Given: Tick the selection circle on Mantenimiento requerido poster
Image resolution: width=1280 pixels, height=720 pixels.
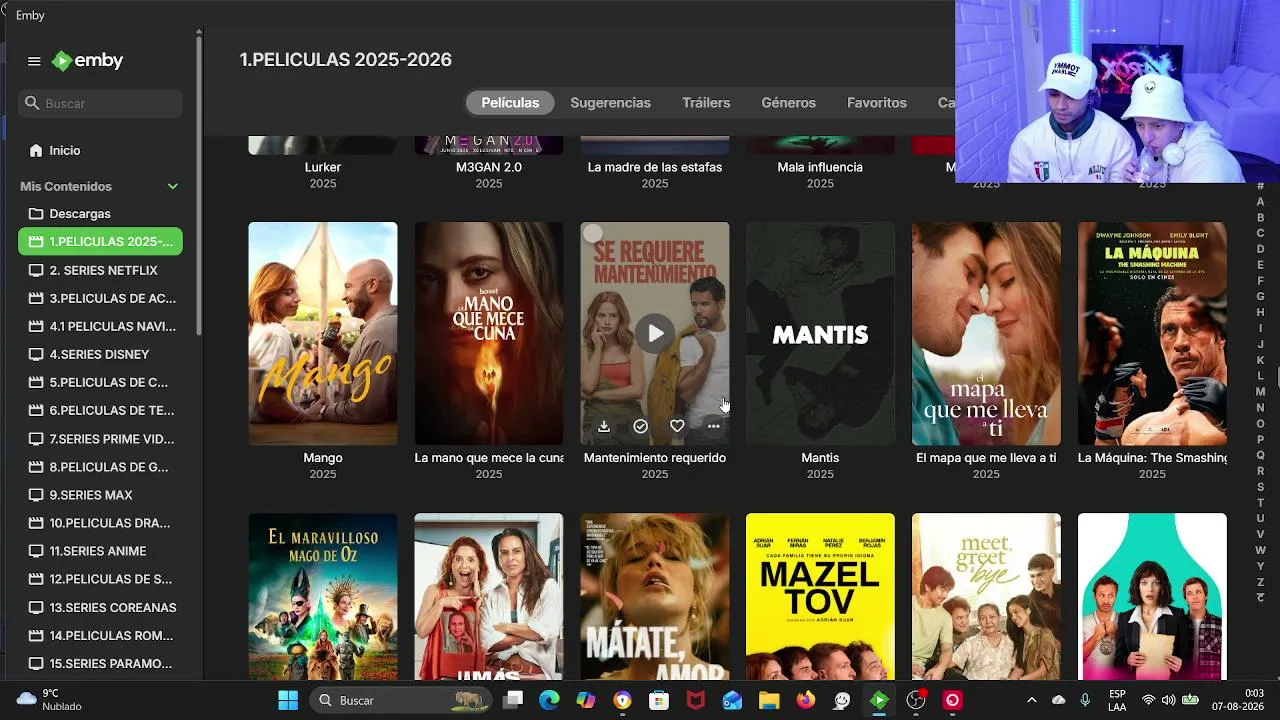Looking at the screenshot, I should click(x=593, y=234).
